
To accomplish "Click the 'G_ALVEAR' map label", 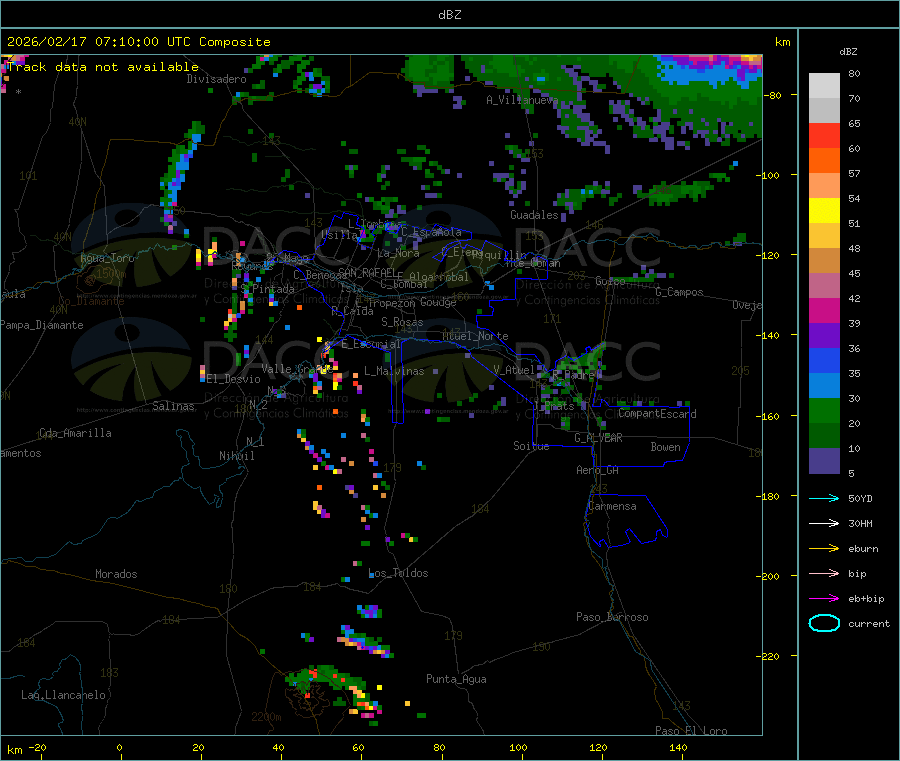I will (x=598, y=438).
